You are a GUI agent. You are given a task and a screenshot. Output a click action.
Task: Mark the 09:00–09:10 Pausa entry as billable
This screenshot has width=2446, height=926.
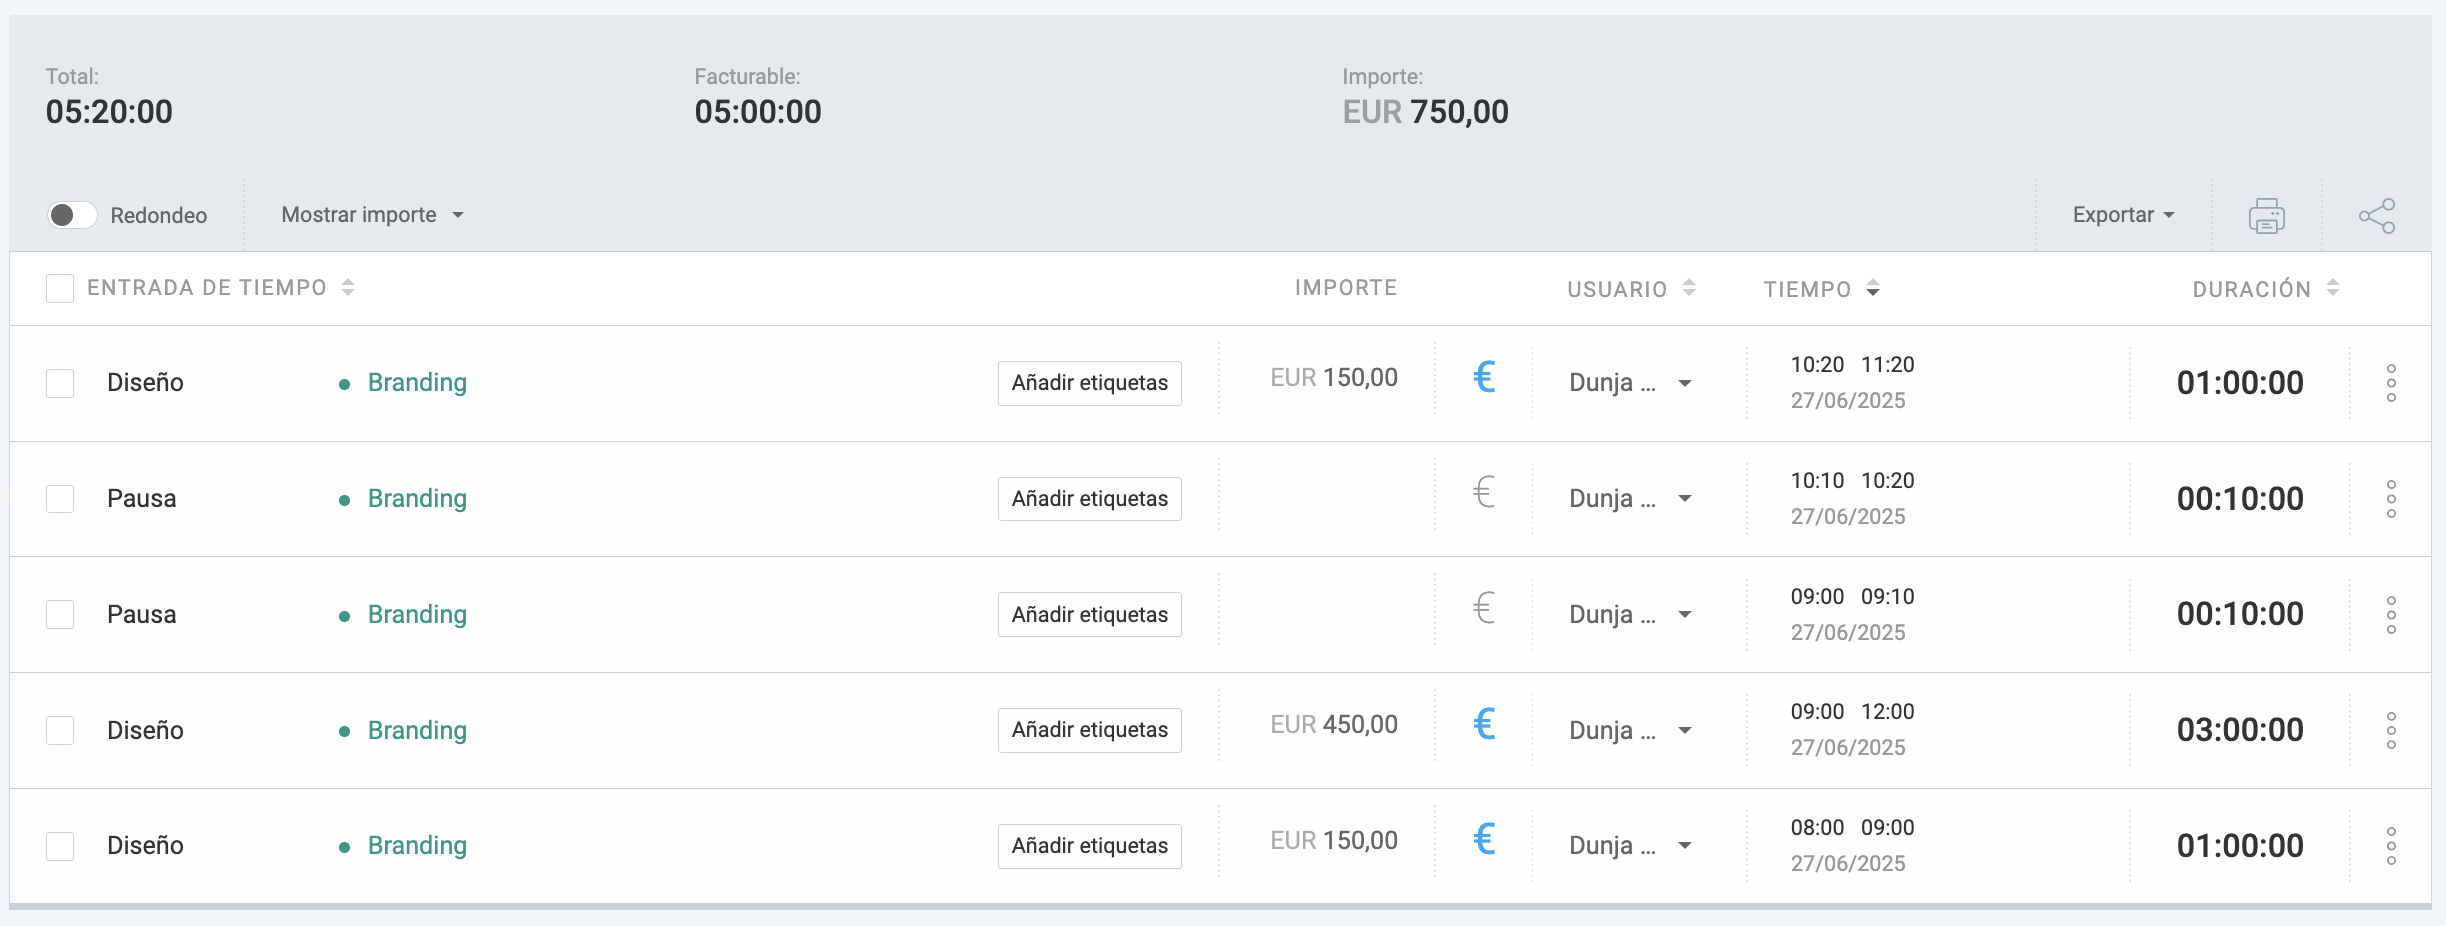pos(1484,608)
